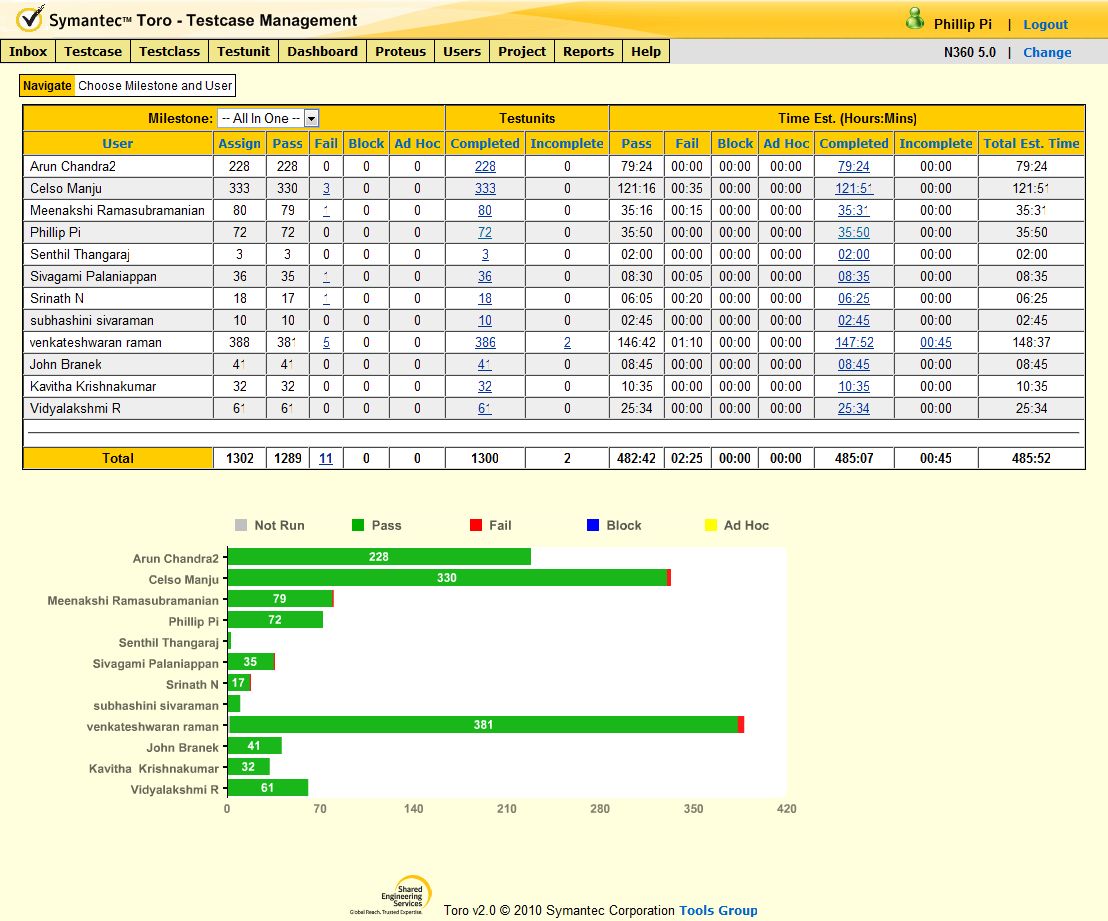The image size is (1108, 921).
Task: Click the red Fail legend square
Action: point(475,525)
